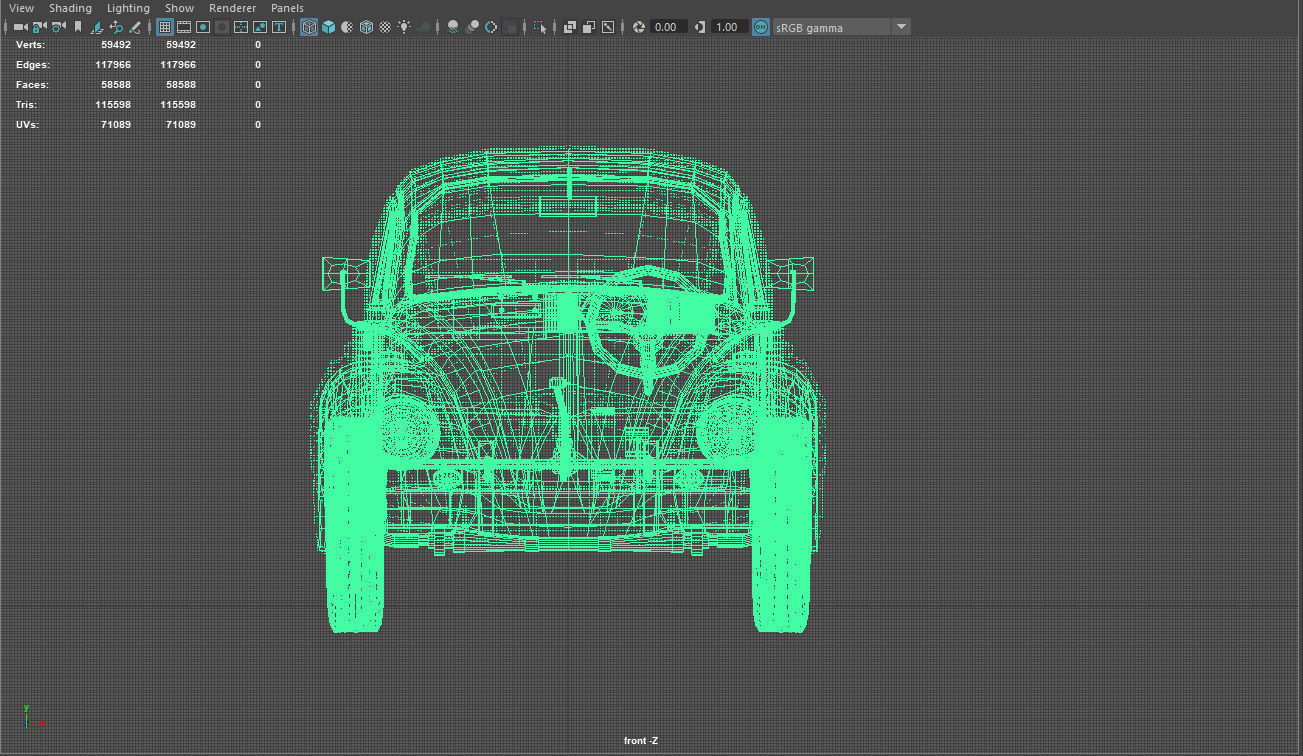Screen dimensions: 1303x756
Task: Open the Shading menu
Action: 70,8
